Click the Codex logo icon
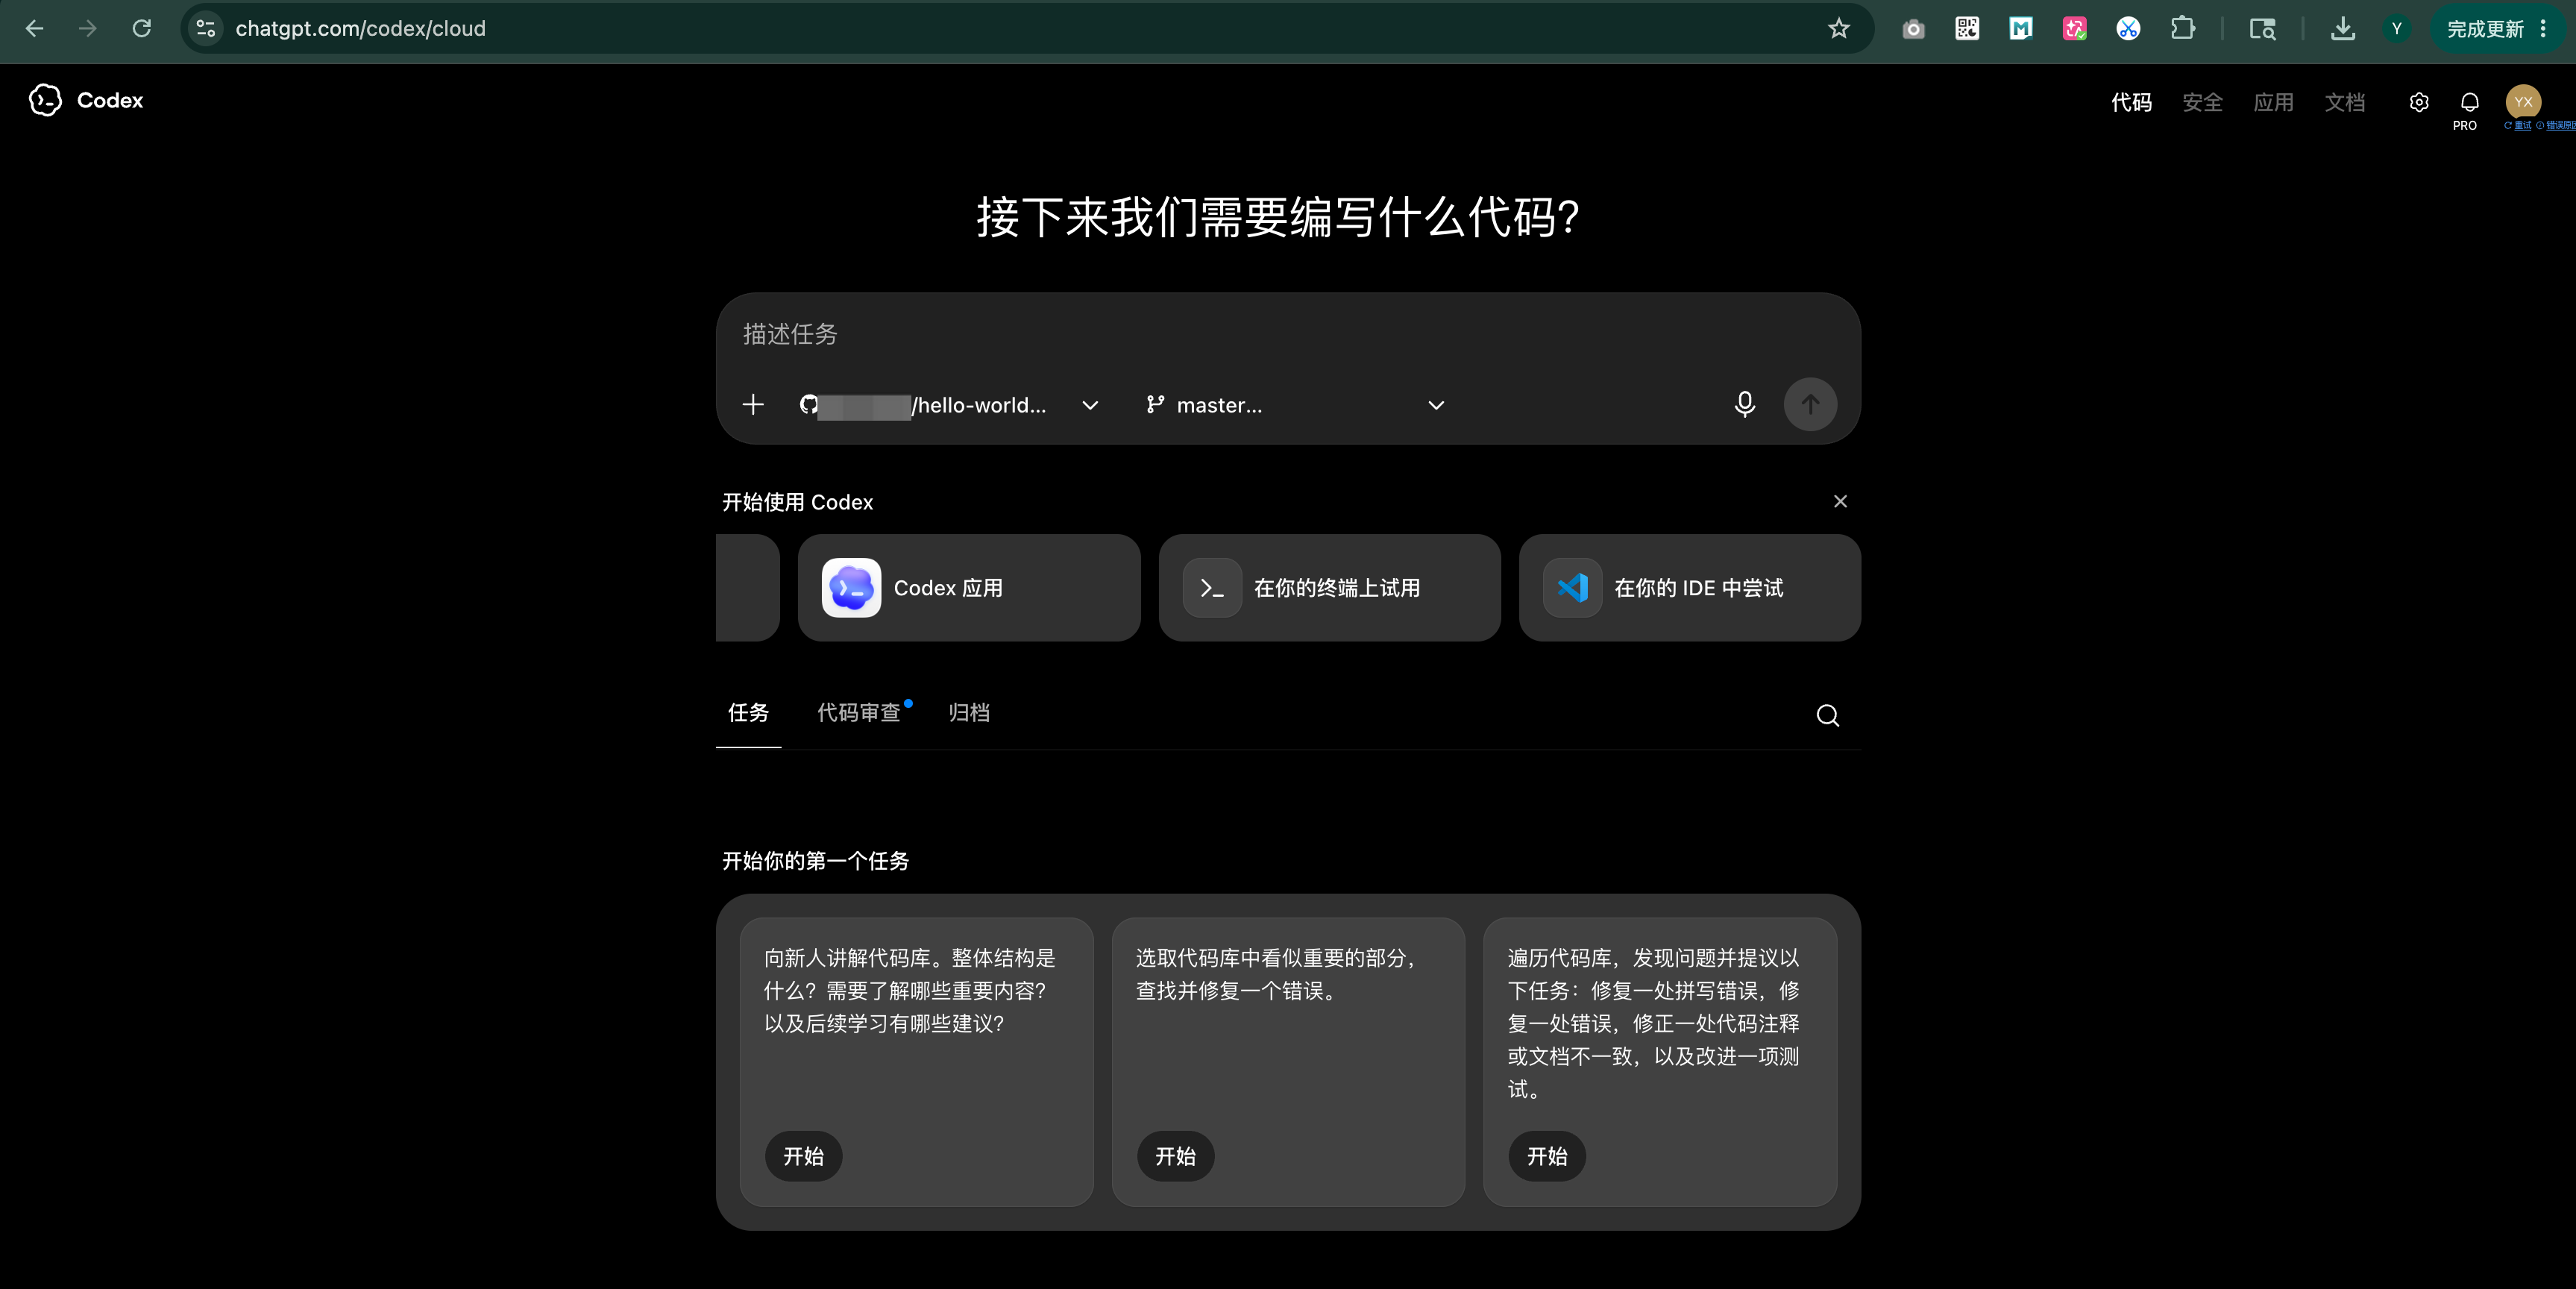The height and width of the screenshot is (1289, 2576). [45, 100]
